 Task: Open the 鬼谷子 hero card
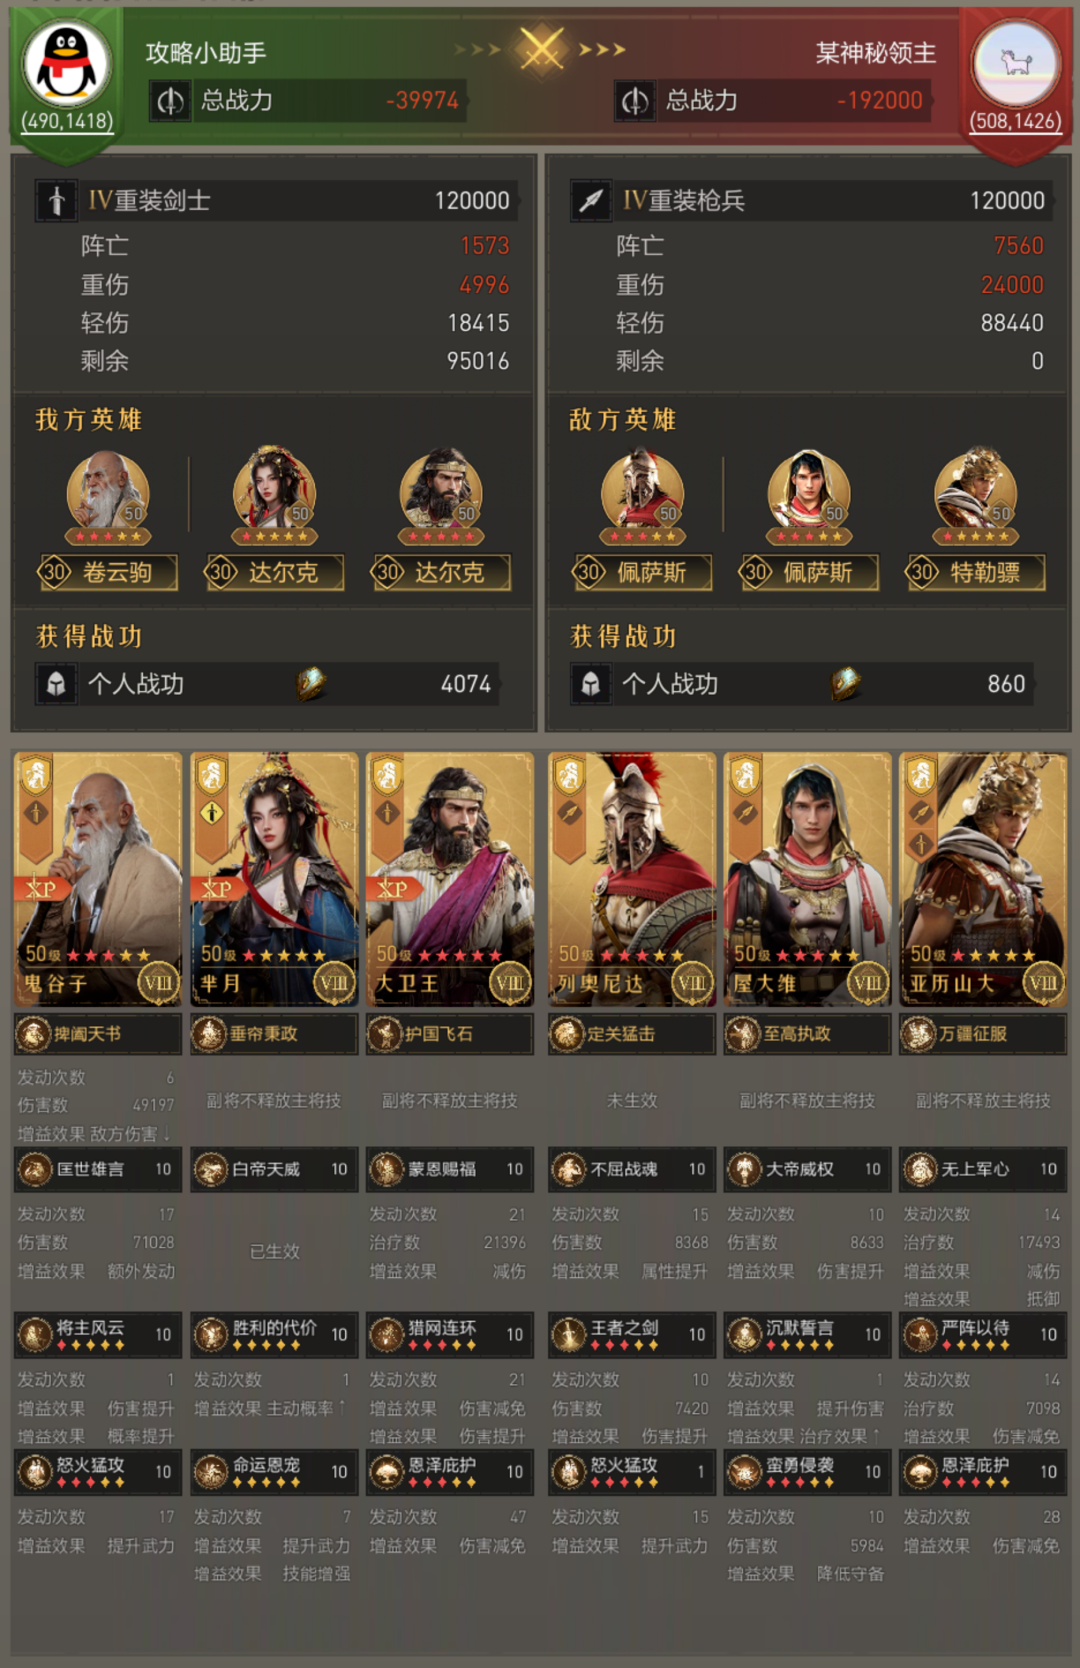point(98,879)
